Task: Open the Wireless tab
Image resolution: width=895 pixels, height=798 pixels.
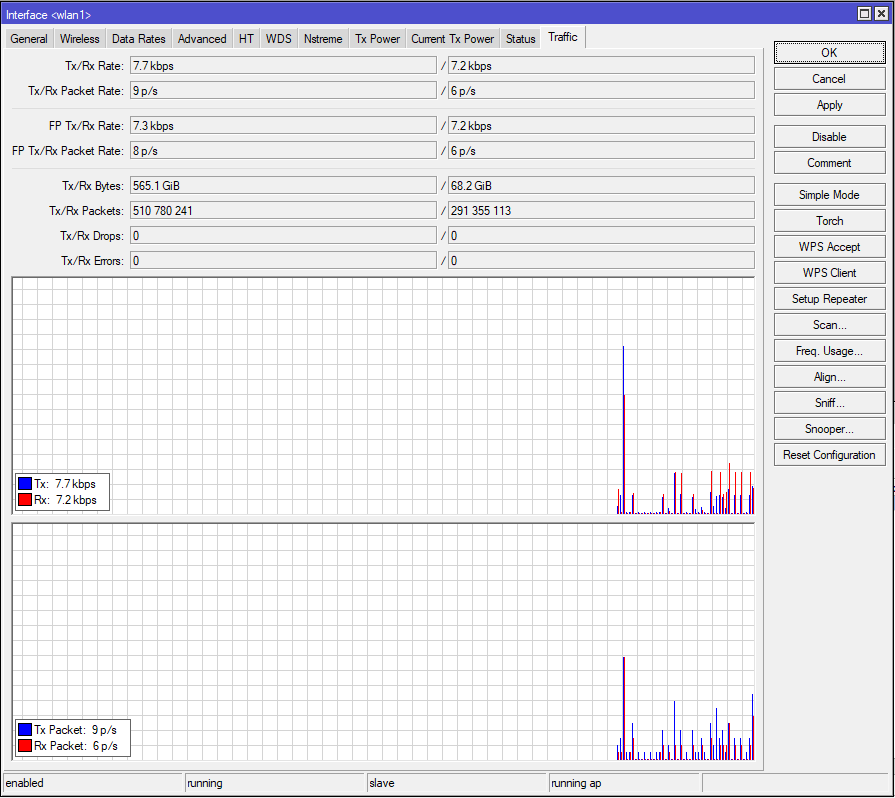Action: [x=79, y=39]
